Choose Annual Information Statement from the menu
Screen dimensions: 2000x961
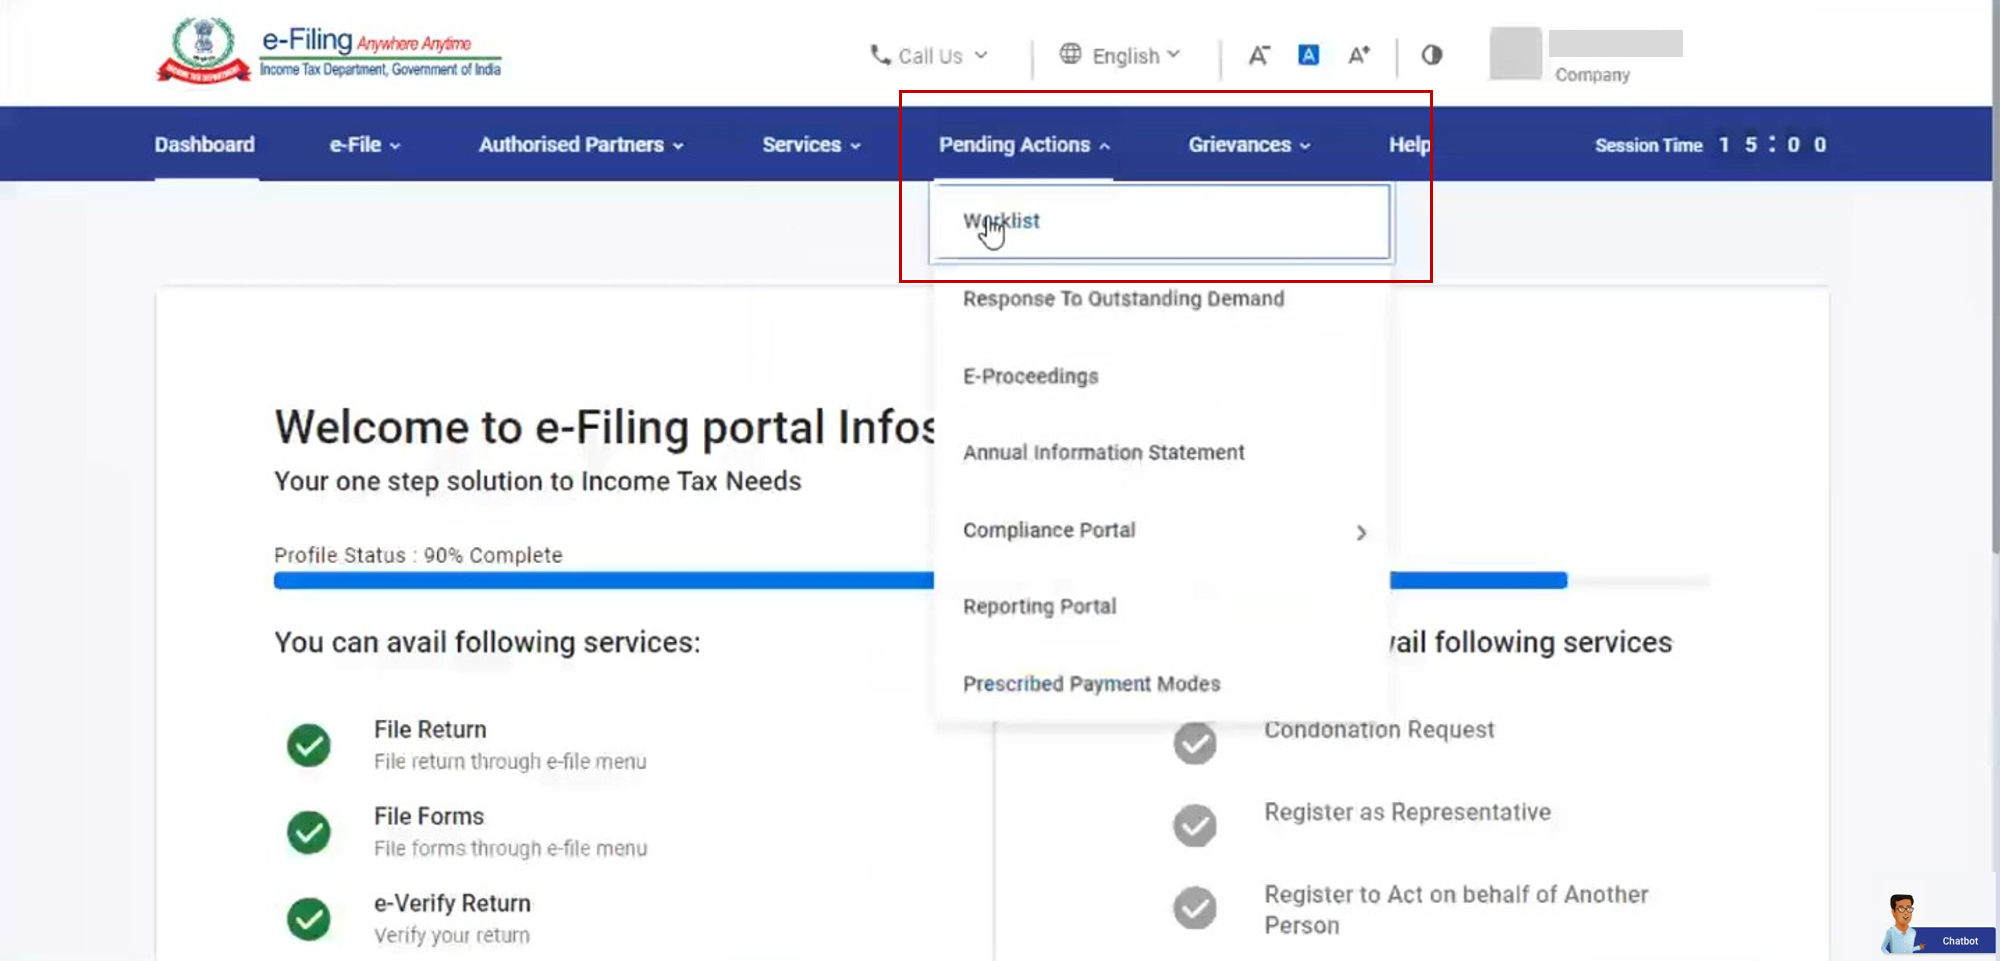(x=1103, y=452)
